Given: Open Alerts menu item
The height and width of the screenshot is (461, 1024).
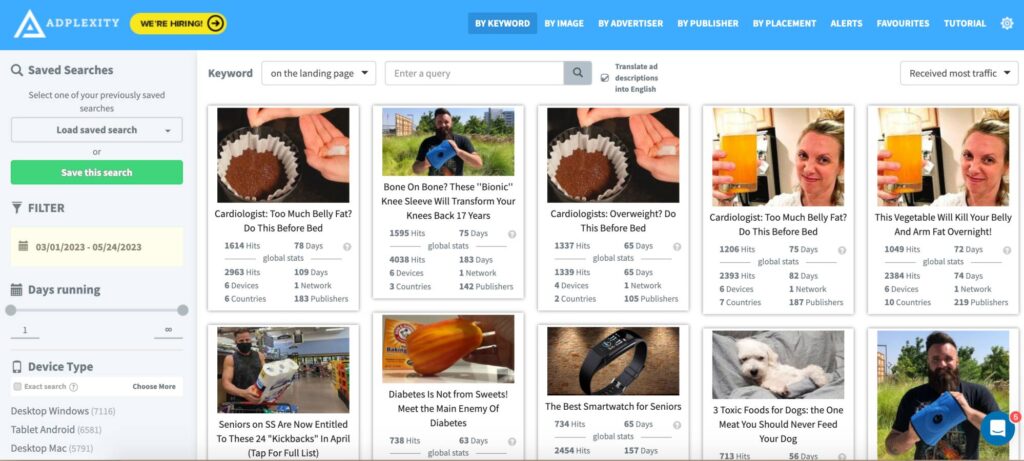Looking at the screenshot, I should point(846,24).
